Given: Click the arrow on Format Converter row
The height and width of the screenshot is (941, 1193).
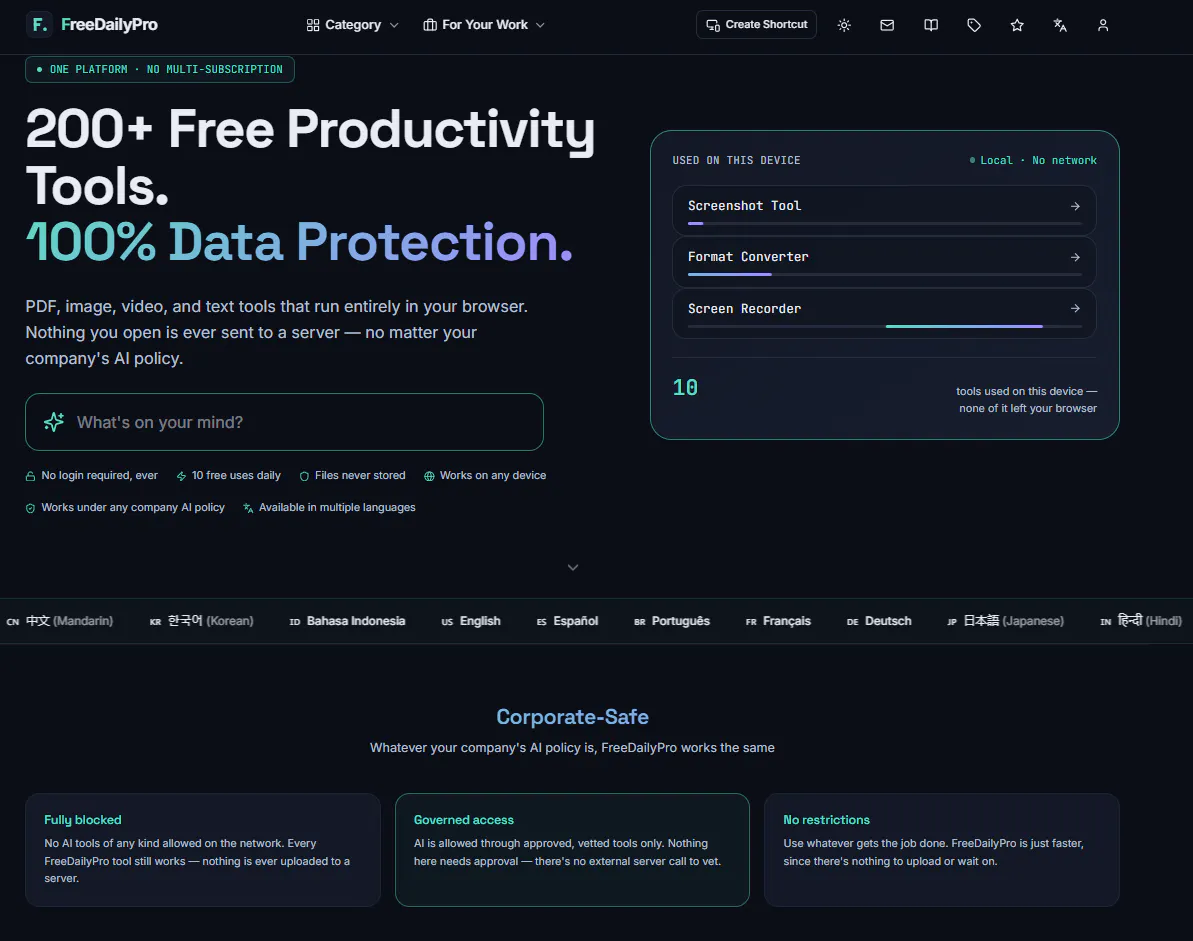Looking at the screenshot, I should pos(1075,257).
